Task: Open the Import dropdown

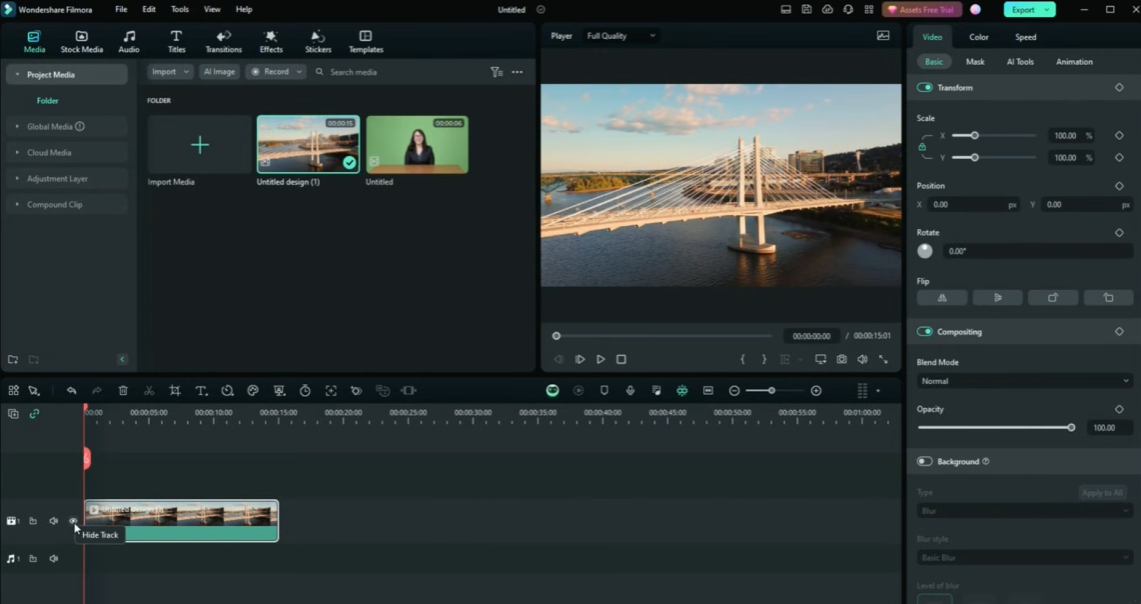Action: [170, 72]
